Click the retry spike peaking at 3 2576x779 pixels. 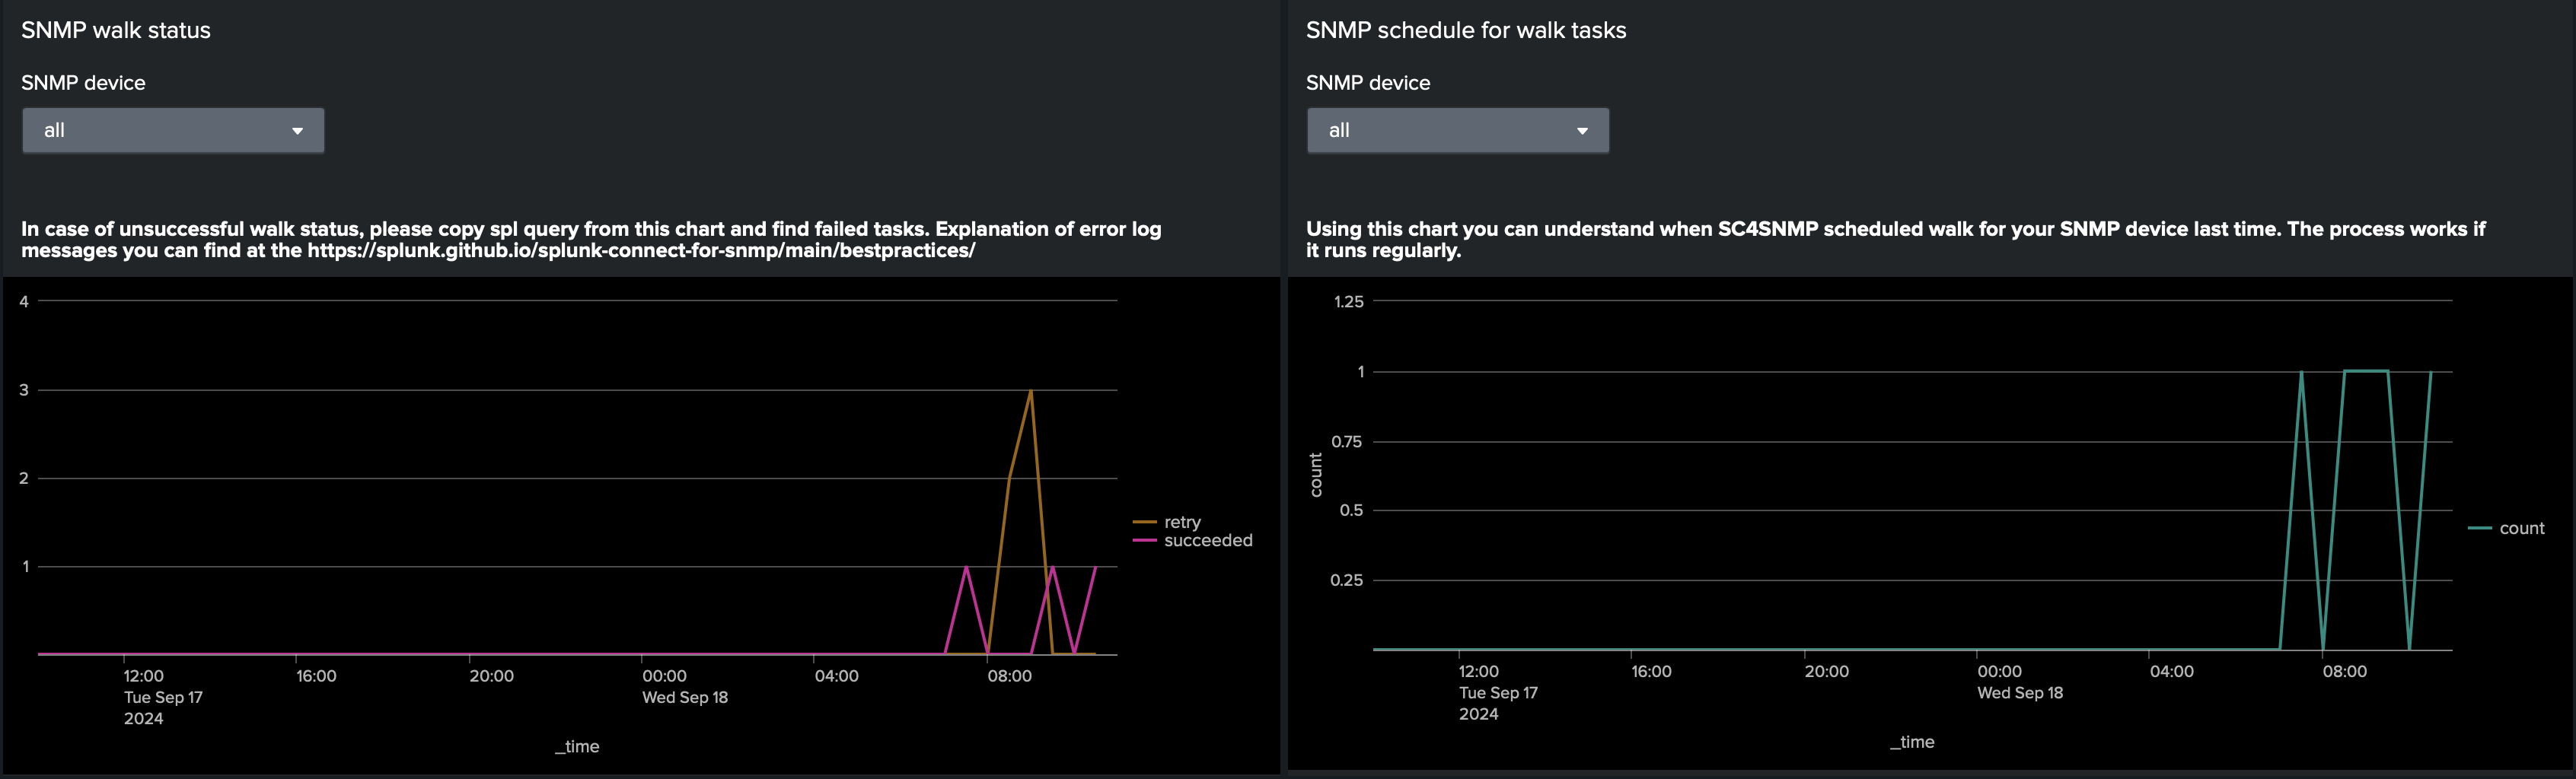1030,390
